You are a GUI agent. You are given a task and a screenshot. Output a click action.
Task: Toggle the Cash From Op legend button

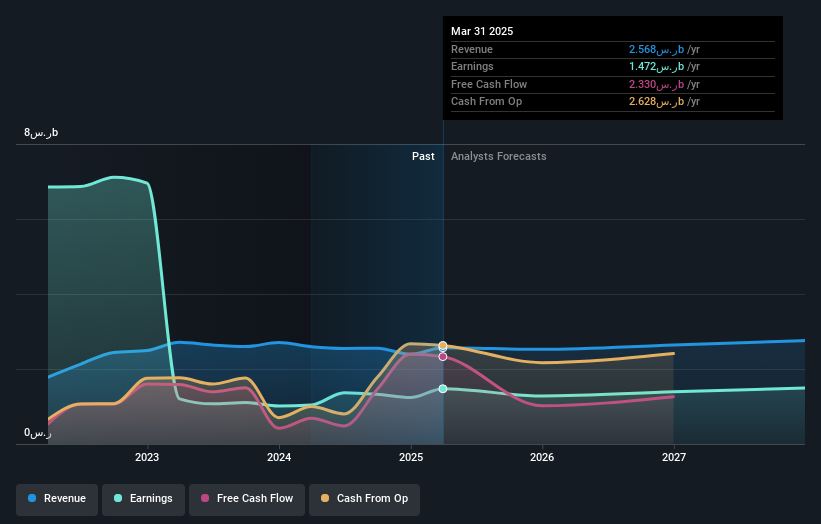point(364,499)
